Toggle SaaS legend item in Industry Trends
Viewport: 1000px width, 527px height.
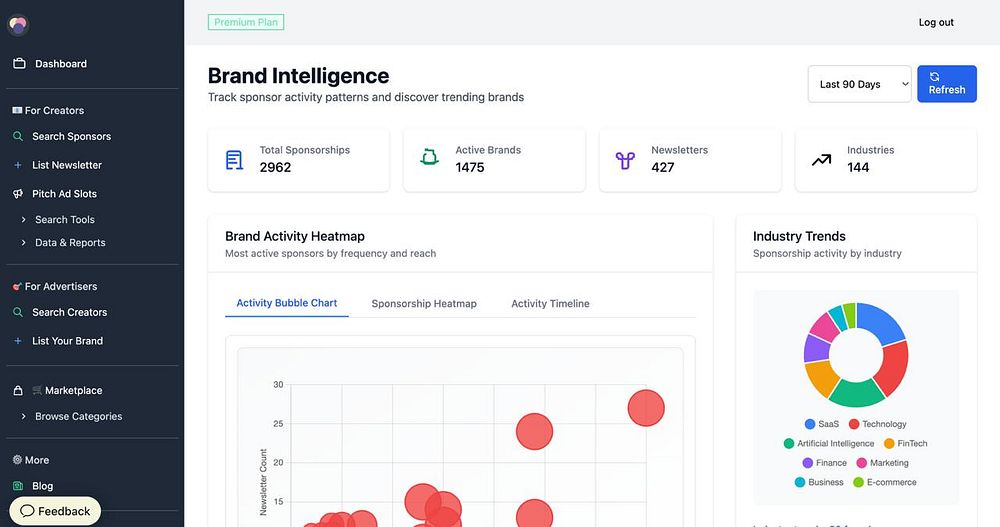coord(821,424)
